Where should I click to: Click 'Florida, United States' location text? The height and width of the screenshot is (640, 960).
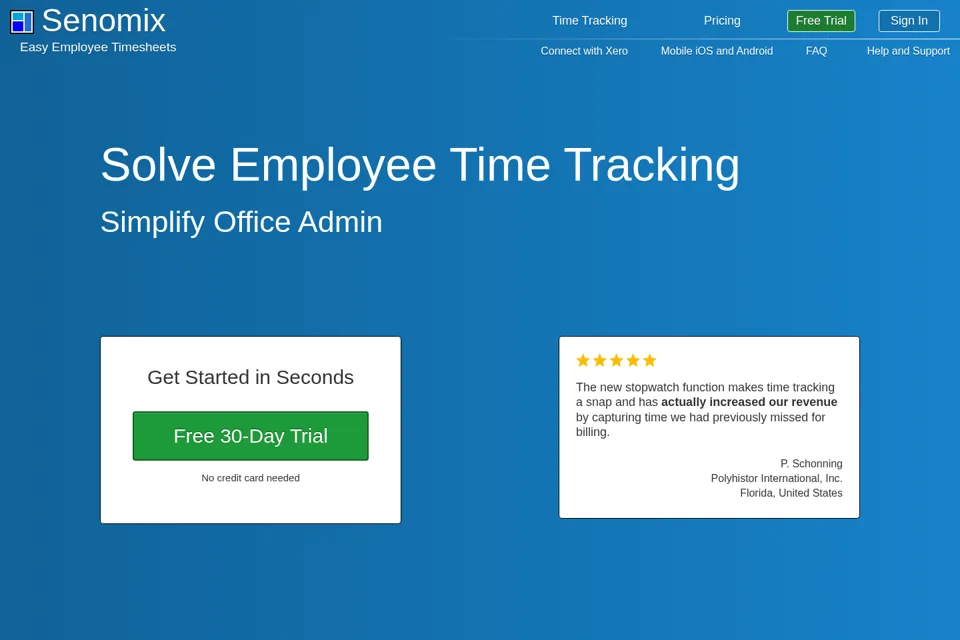(791, 493)
